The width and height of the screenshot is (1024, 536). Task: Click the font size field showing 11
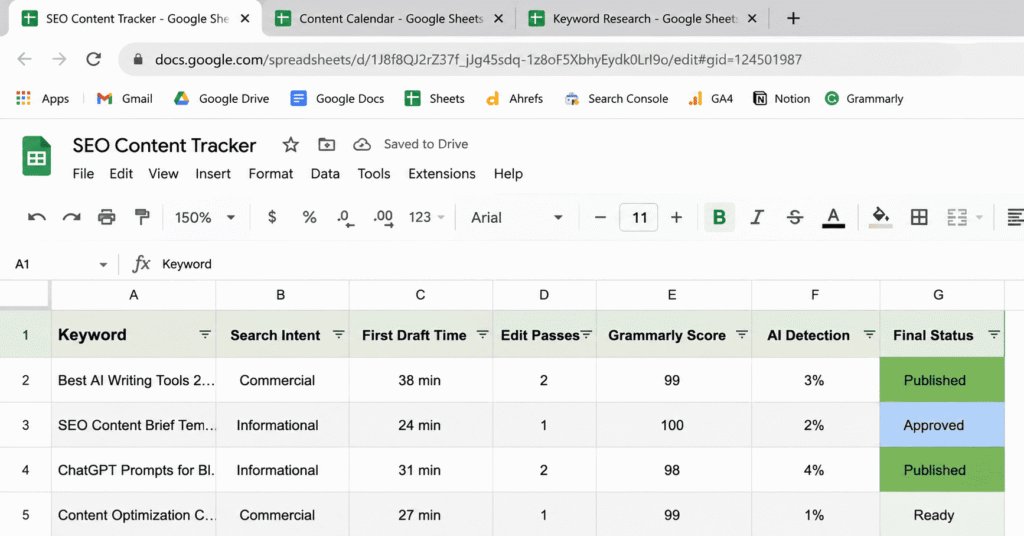tap(639, 217)
